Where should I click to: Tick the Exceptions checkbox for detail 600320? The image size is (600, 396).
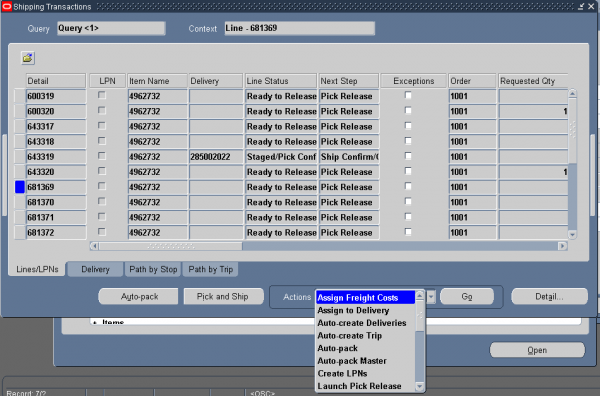[x=408, y=111]
